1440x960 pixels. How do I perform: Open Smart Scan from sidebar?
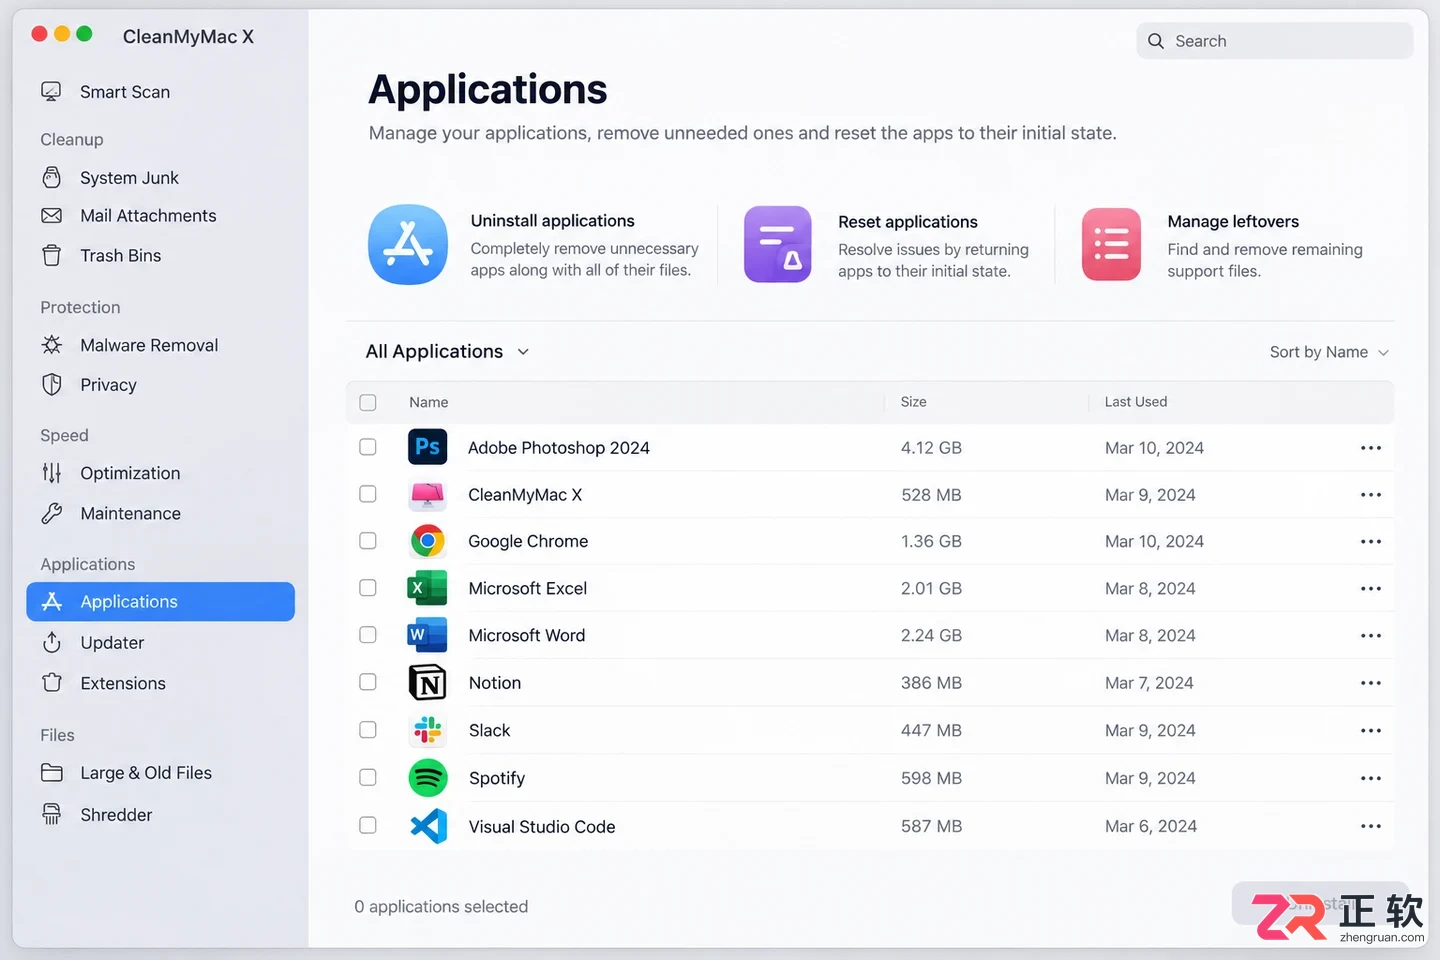(x=125, y=92)
